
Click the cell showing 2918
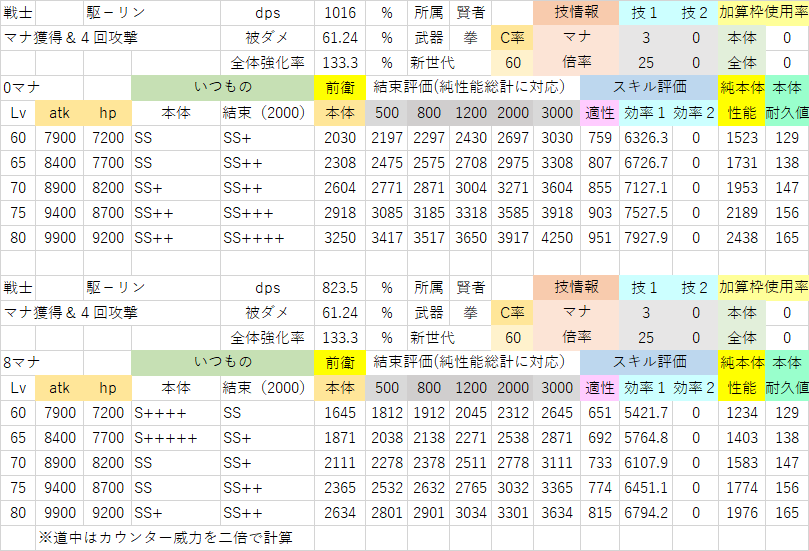coord(340,213)
